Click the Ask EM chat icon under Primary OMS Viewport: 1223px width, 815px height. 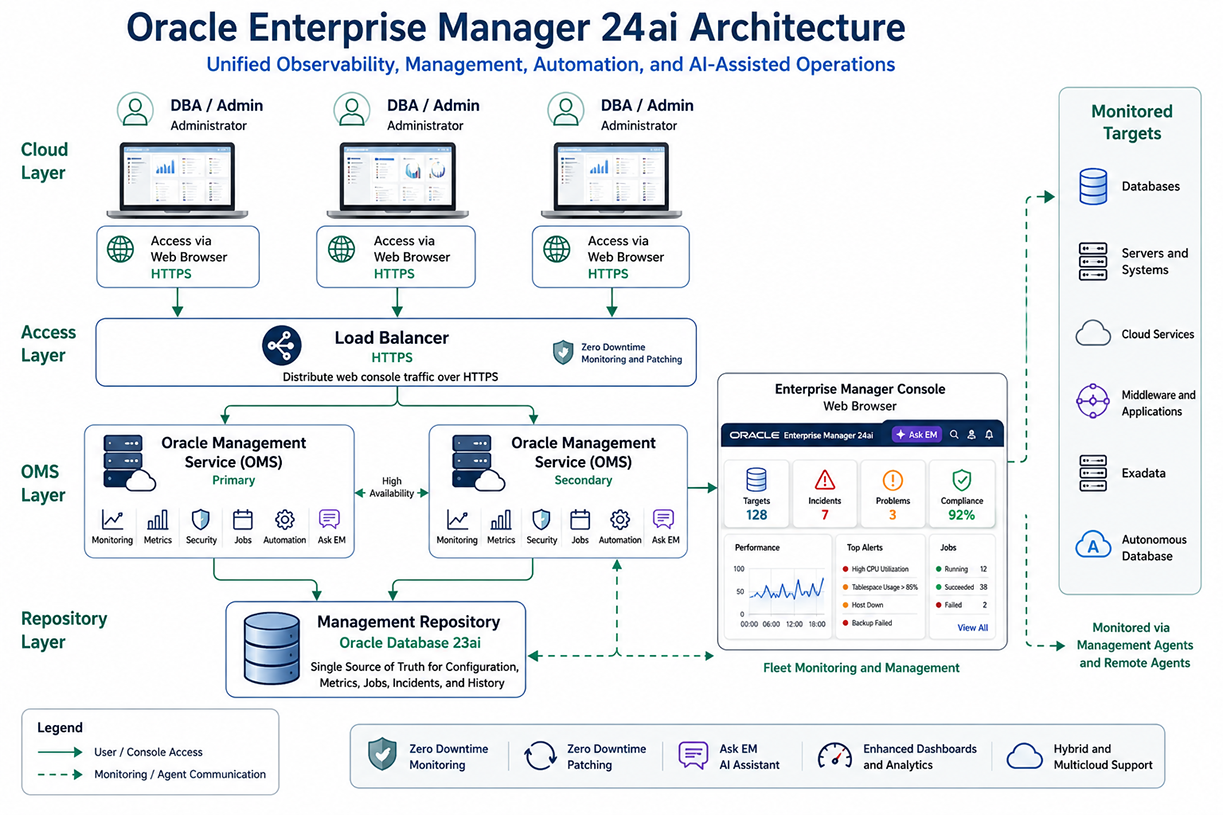coord(330,520)
